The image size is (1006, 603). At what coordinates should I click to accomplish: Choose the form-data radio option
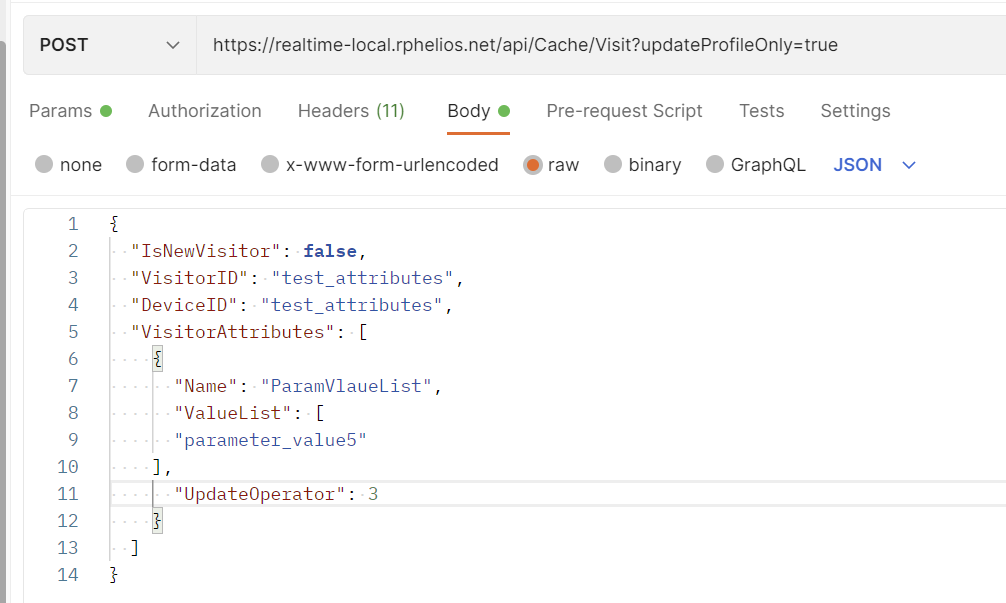pos(136,165)
